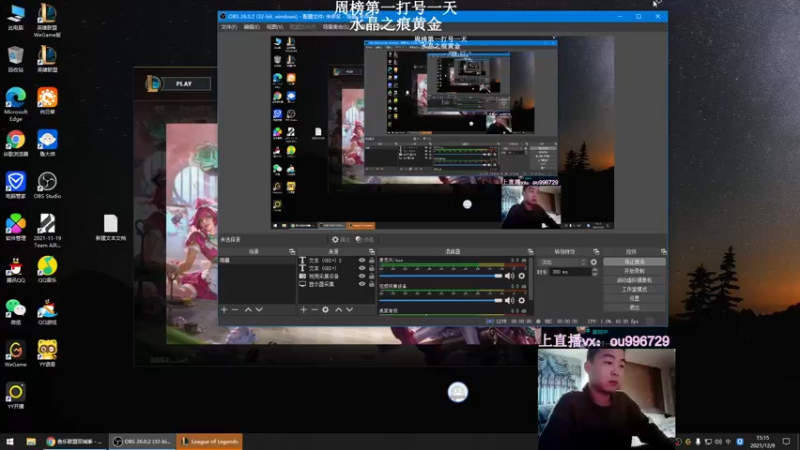The width and height of the screenshot is (800, 450).
Task: Open the Edit menu in OBS
Action: point(252,27)
